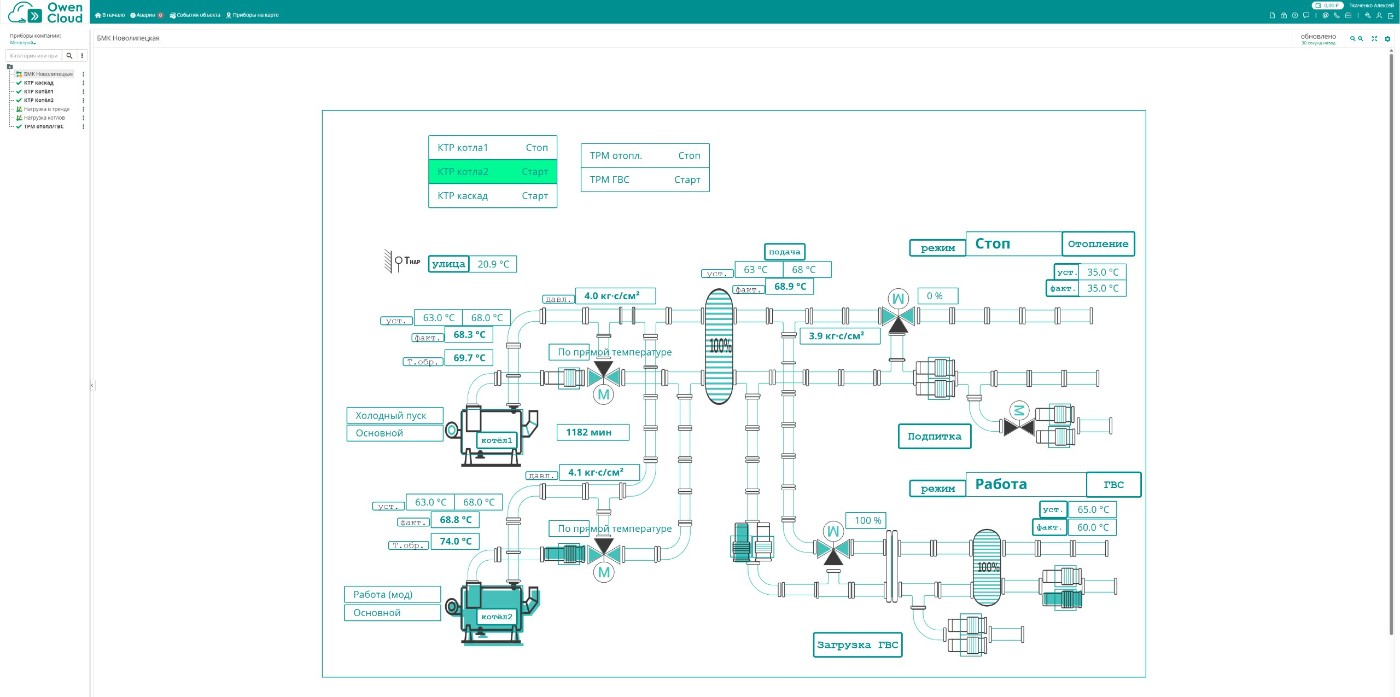Open three-dot menu next to КТР каскад
Image resolution: width=1400 pixels, height=697 pixels.
(83, 83)
